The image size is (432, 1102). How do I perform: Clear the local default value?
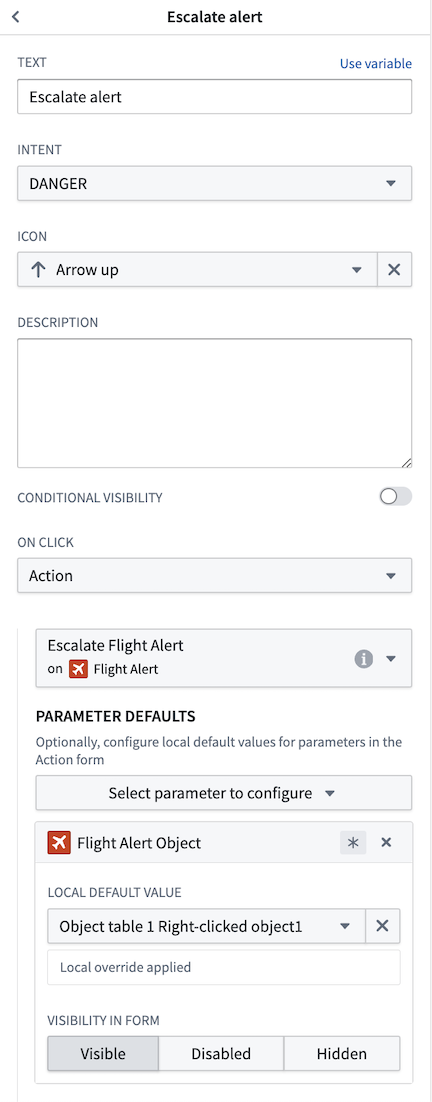click(x=383, y=926)
